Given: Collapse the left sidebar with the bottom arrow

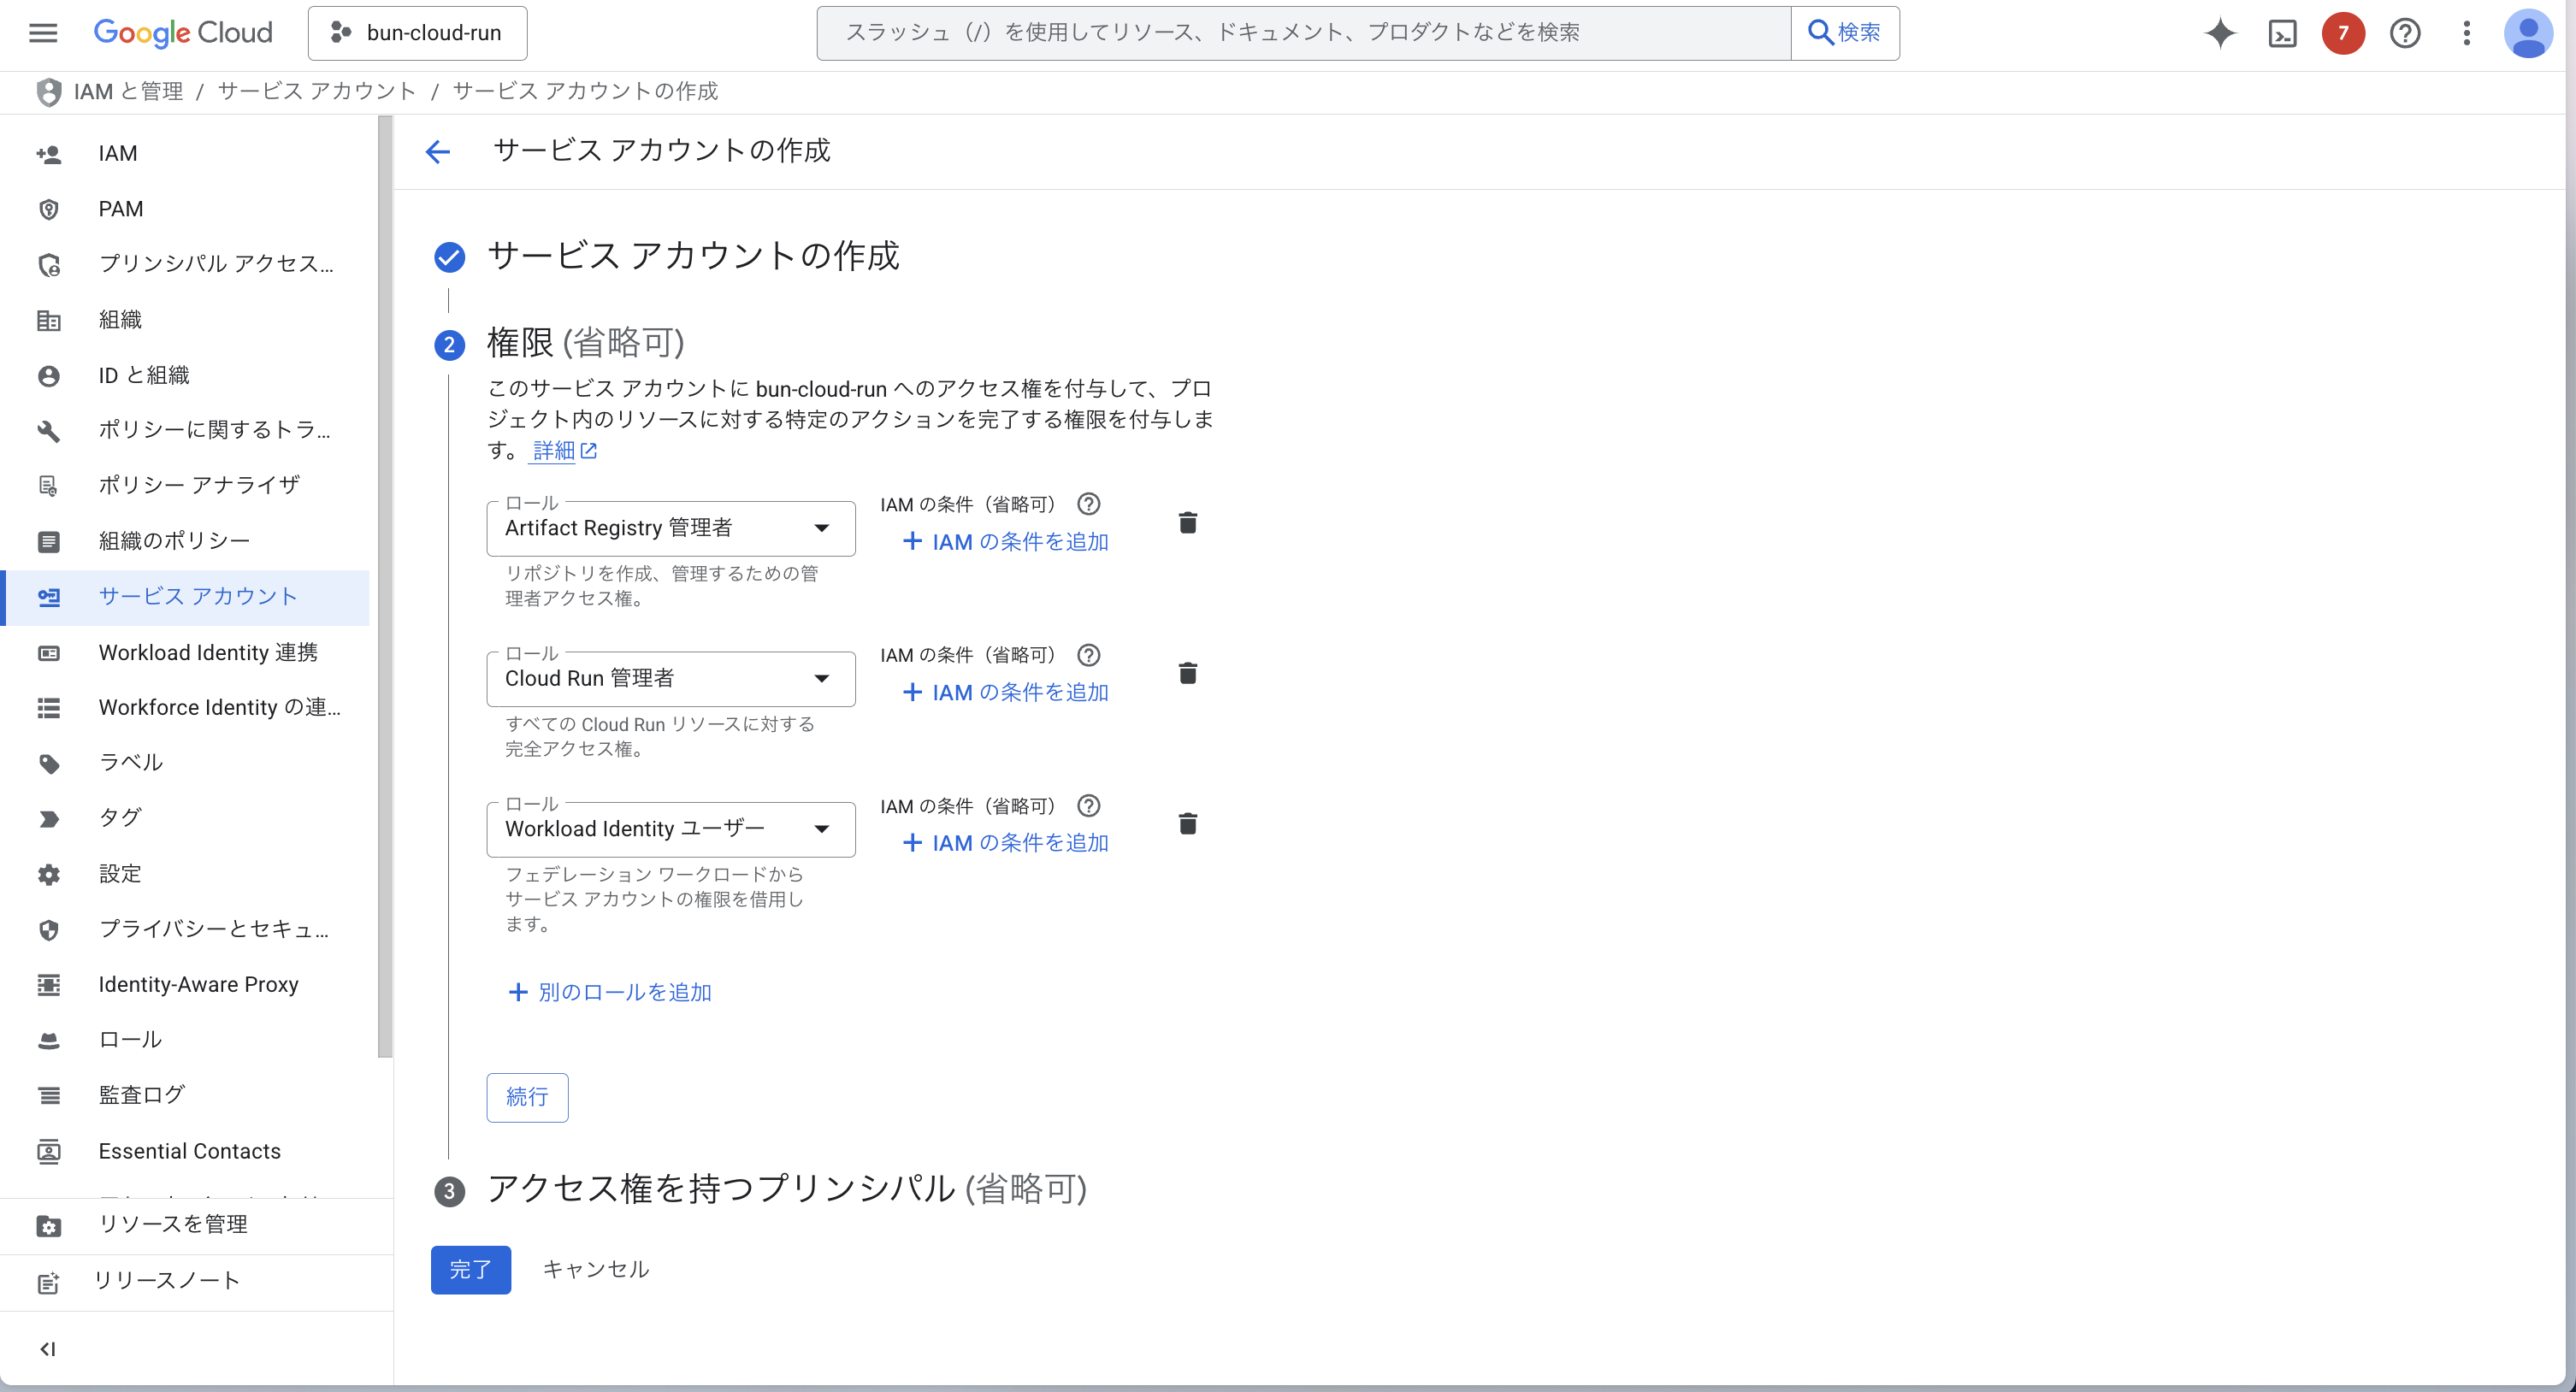Looking at the screenshot, I should click(x=47, y=1349).
